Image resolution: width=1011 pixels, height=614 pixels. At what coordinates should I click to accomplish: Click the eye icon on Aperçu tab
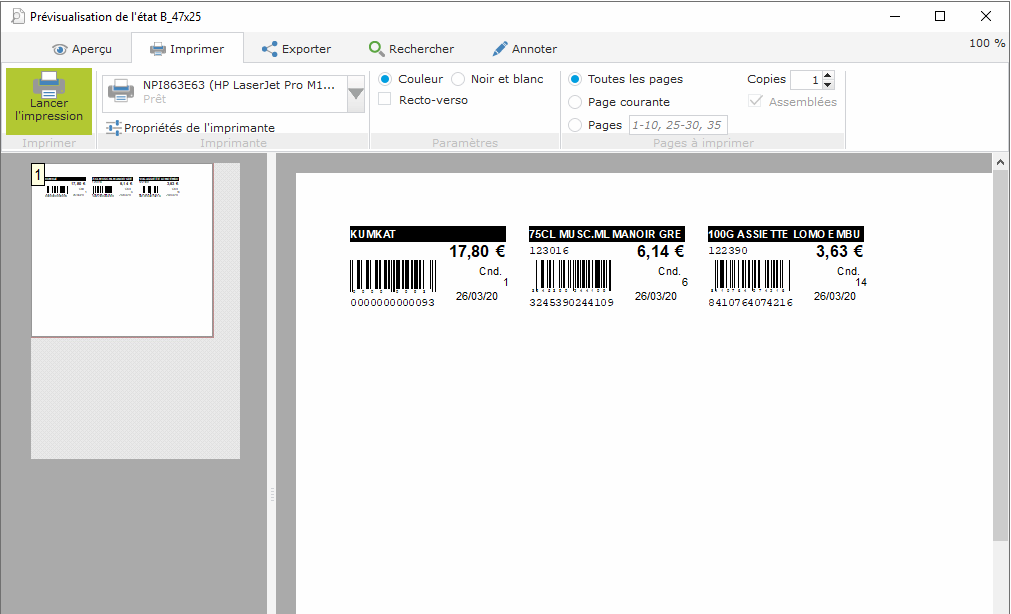(x=60, y=49)
